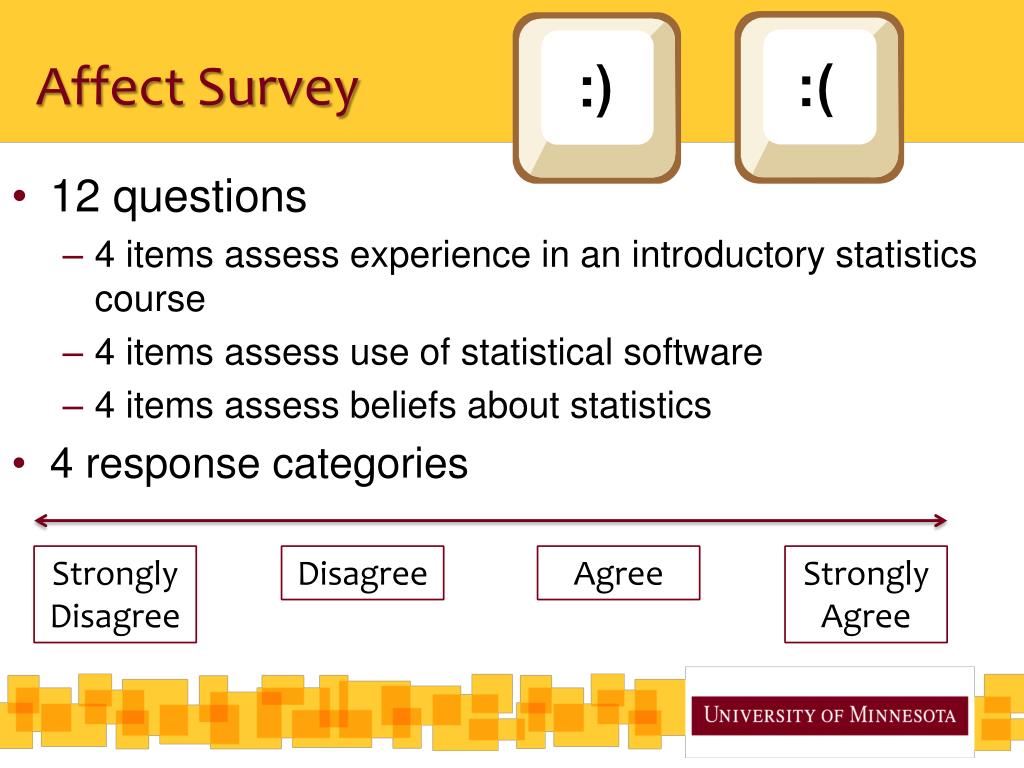Select the Disagree response box
Screen dimensions: 1024x768
[x=362, y=573]
